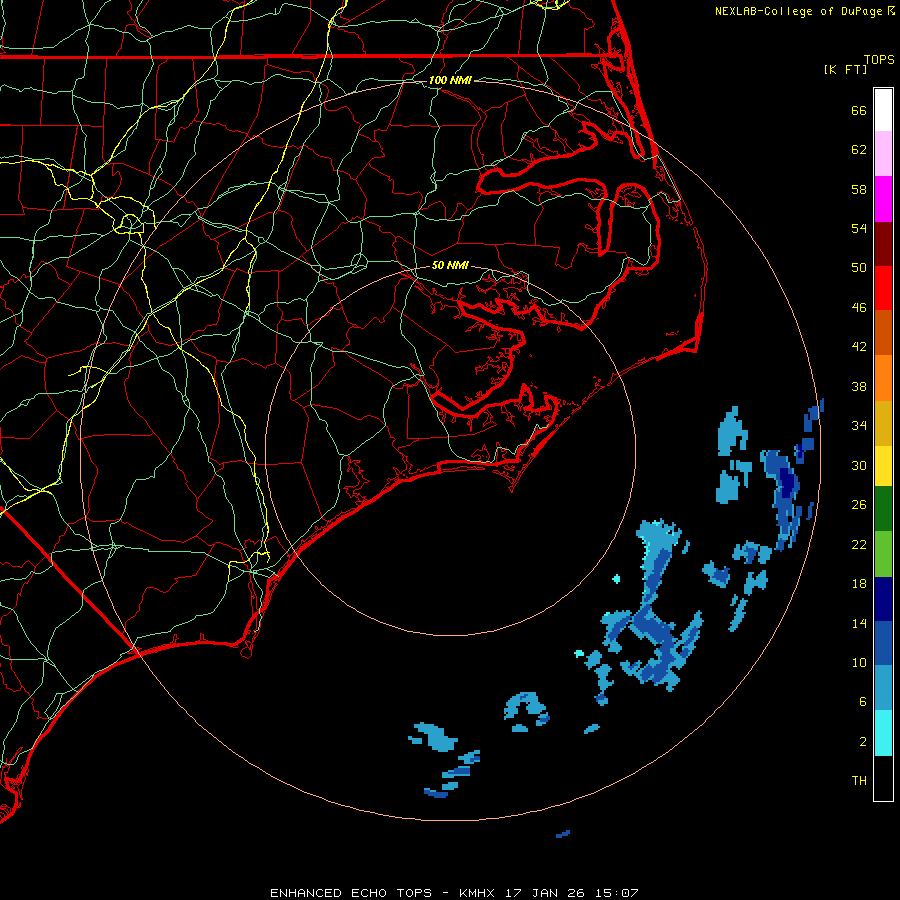Click the '66' legend value

pyautogui.click(x=859, y=110)
